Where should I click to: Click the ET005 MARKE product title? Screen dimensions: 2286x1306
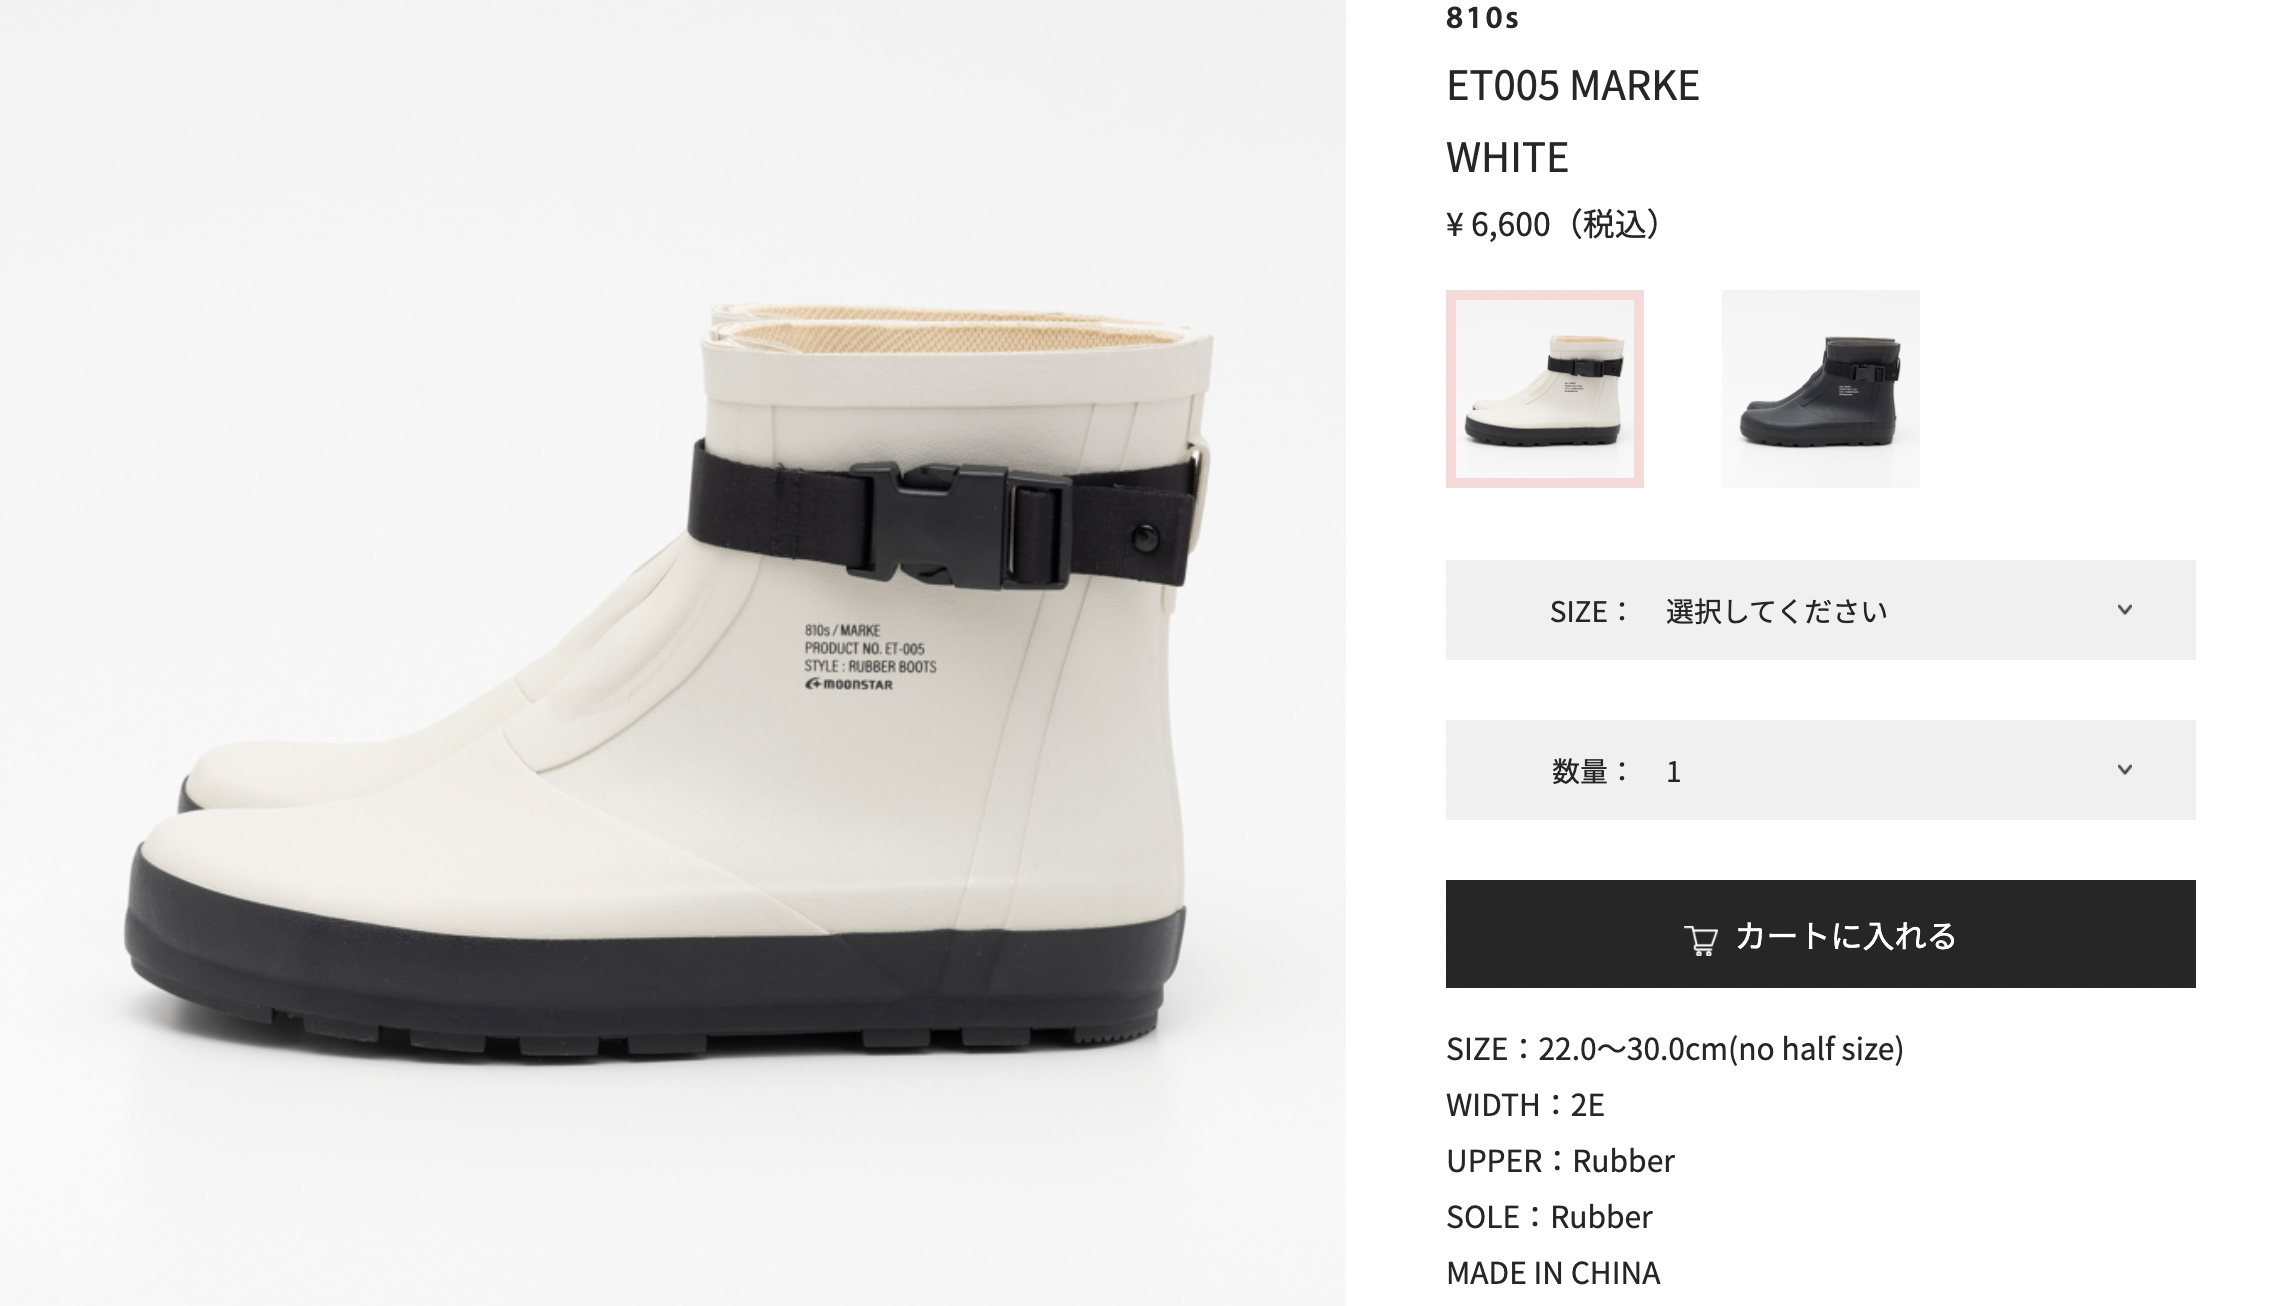tap(1572, 86)
